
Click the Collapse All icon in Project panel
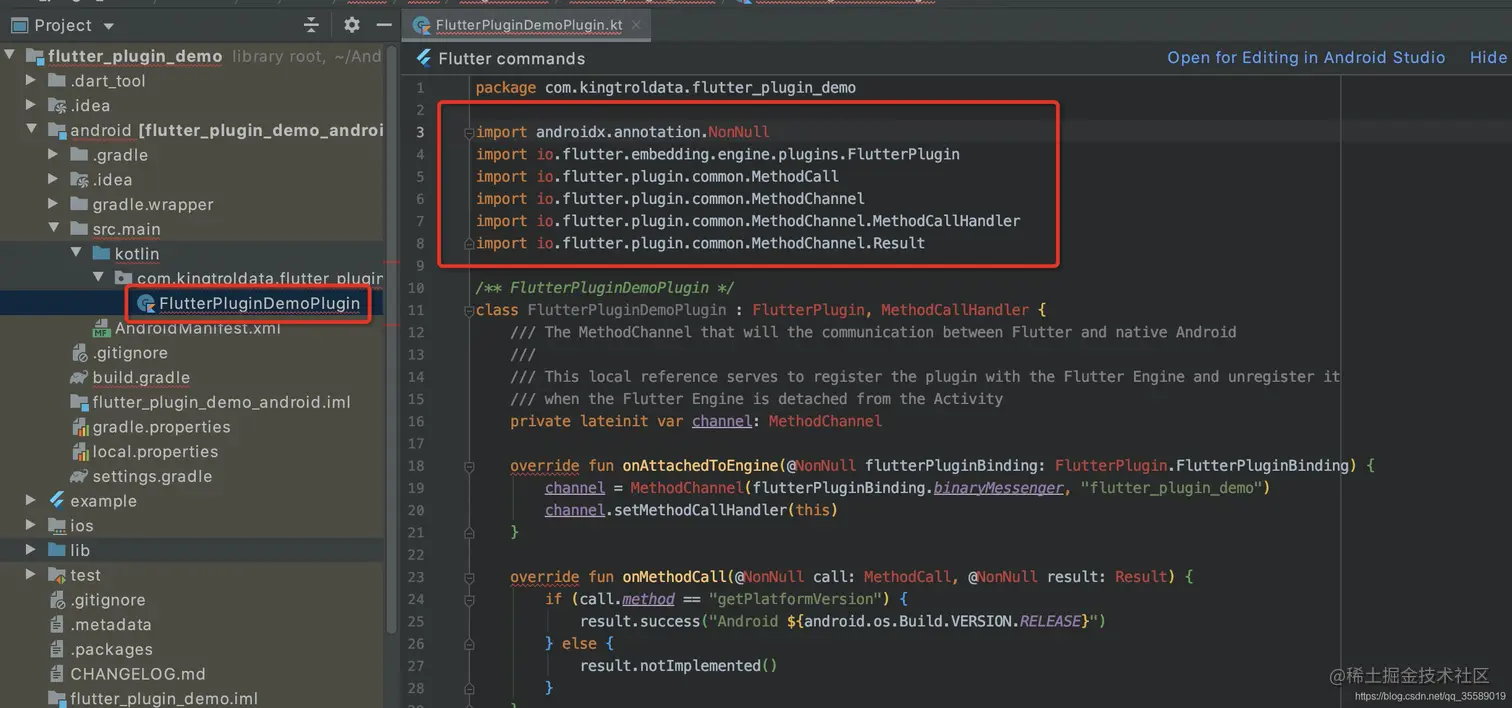pyautogui.click(x=311, y=25)
